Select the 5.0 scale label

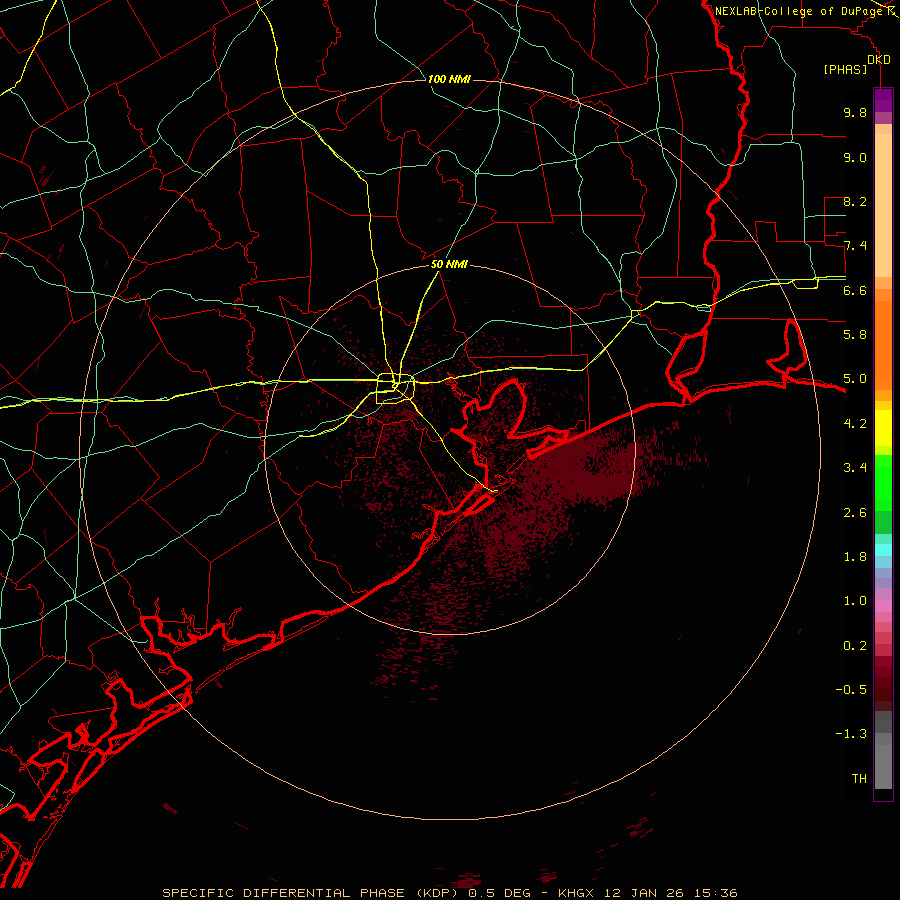click(855, 379)
